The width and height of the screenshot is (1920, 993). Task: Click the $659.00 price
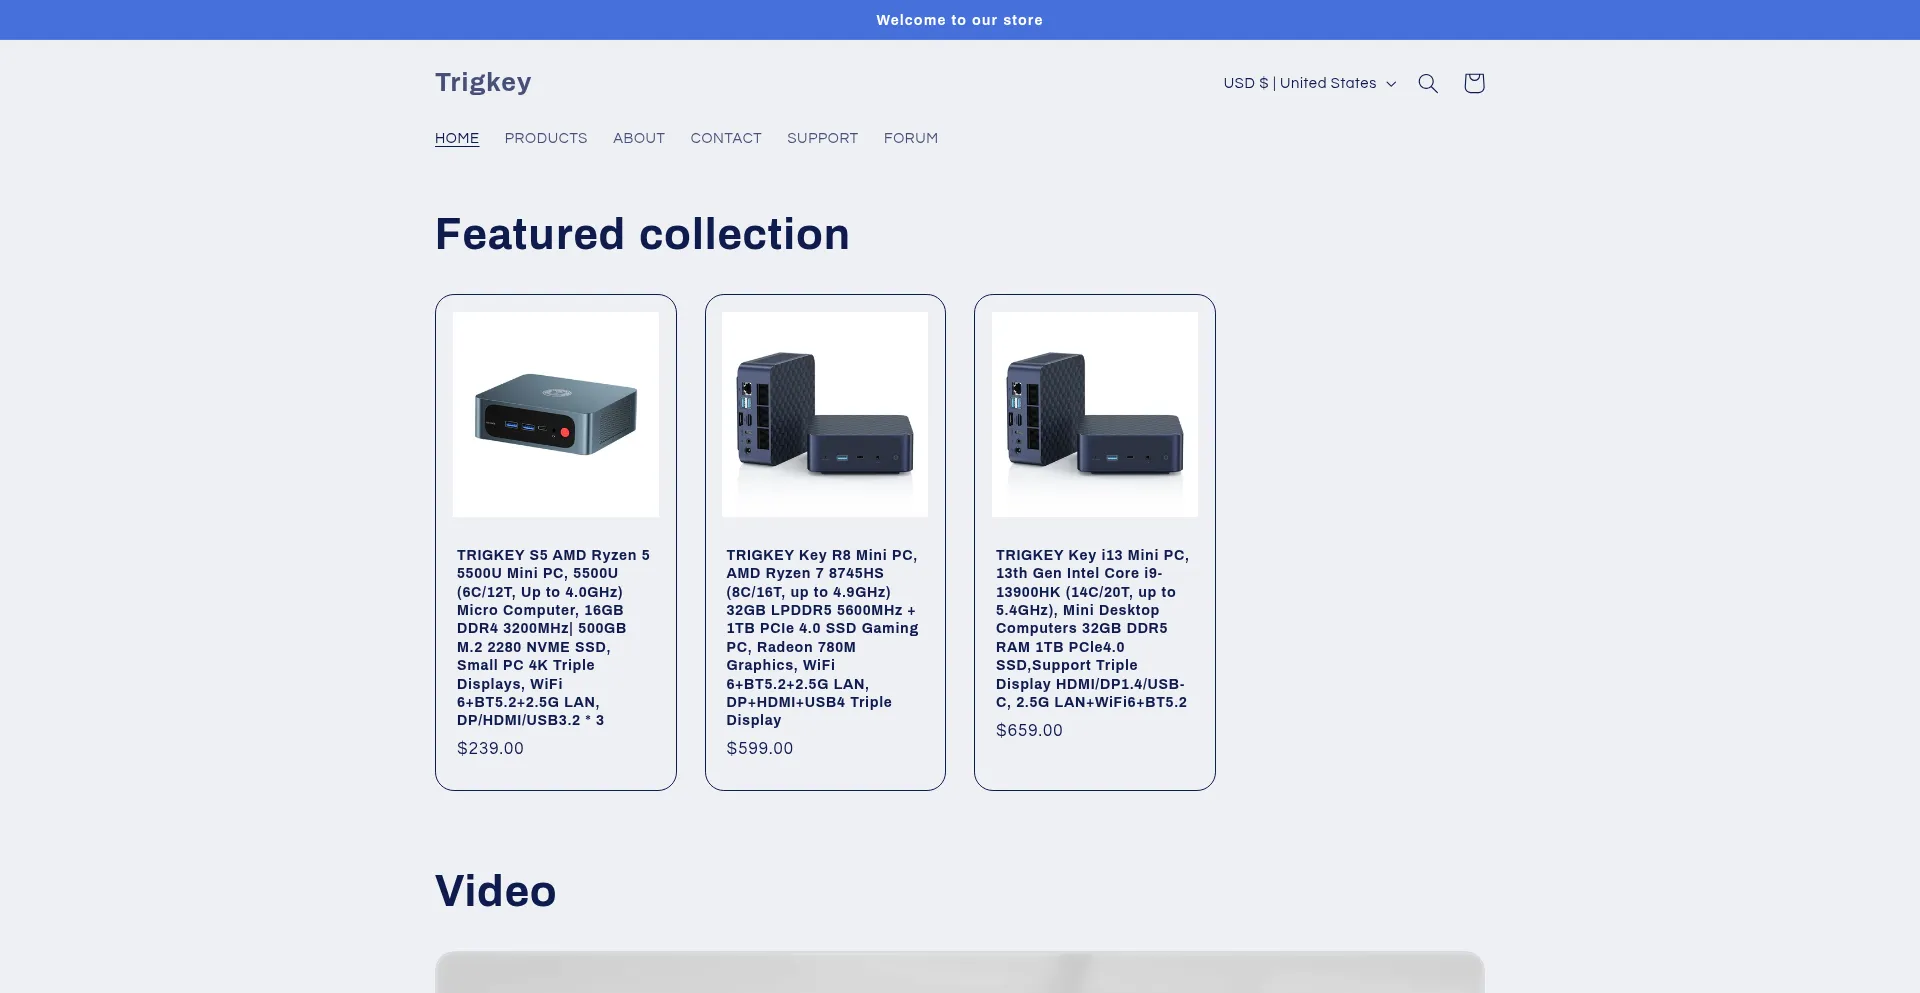1029,730
